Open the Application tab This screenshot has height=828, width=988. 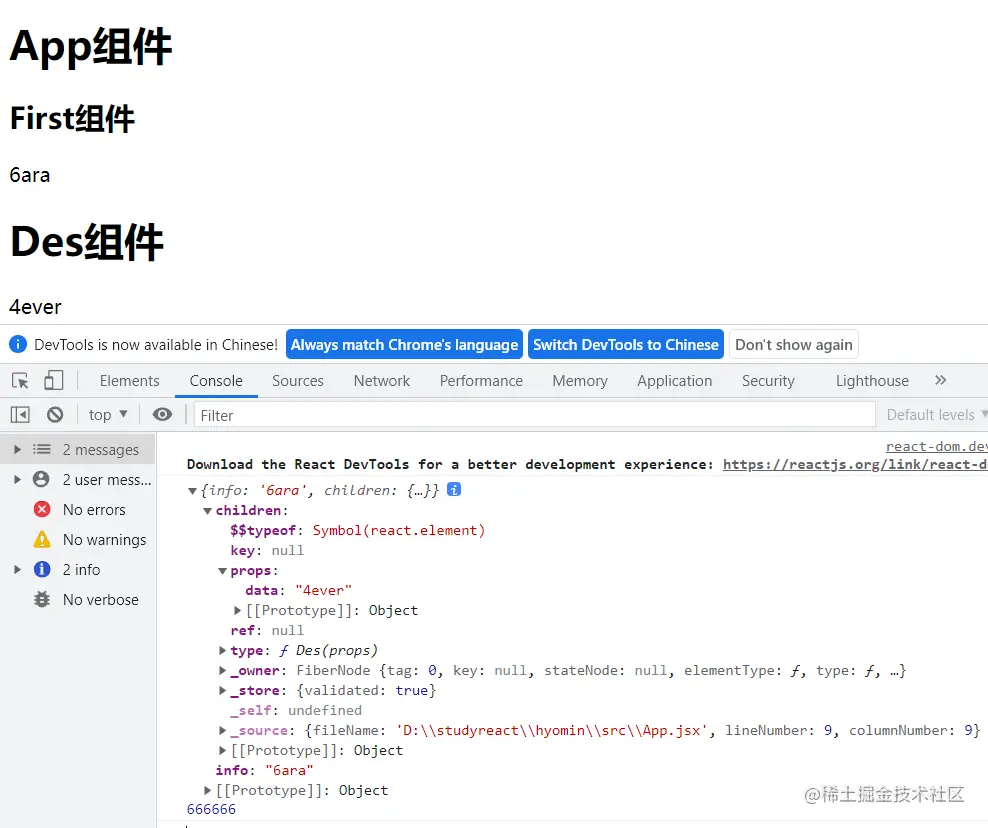674,381
